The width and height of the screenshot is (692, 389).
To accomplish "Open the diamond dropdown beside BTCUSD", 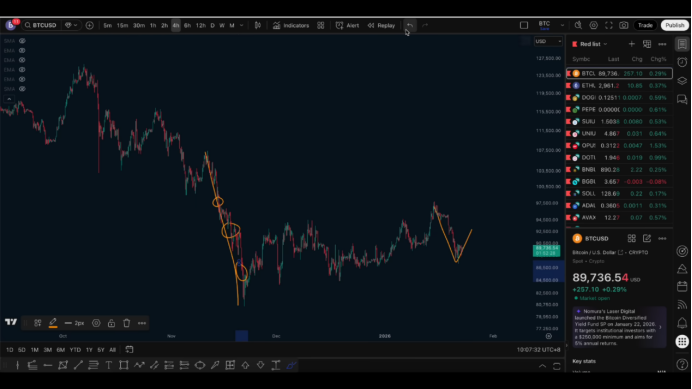I will 71,25.
